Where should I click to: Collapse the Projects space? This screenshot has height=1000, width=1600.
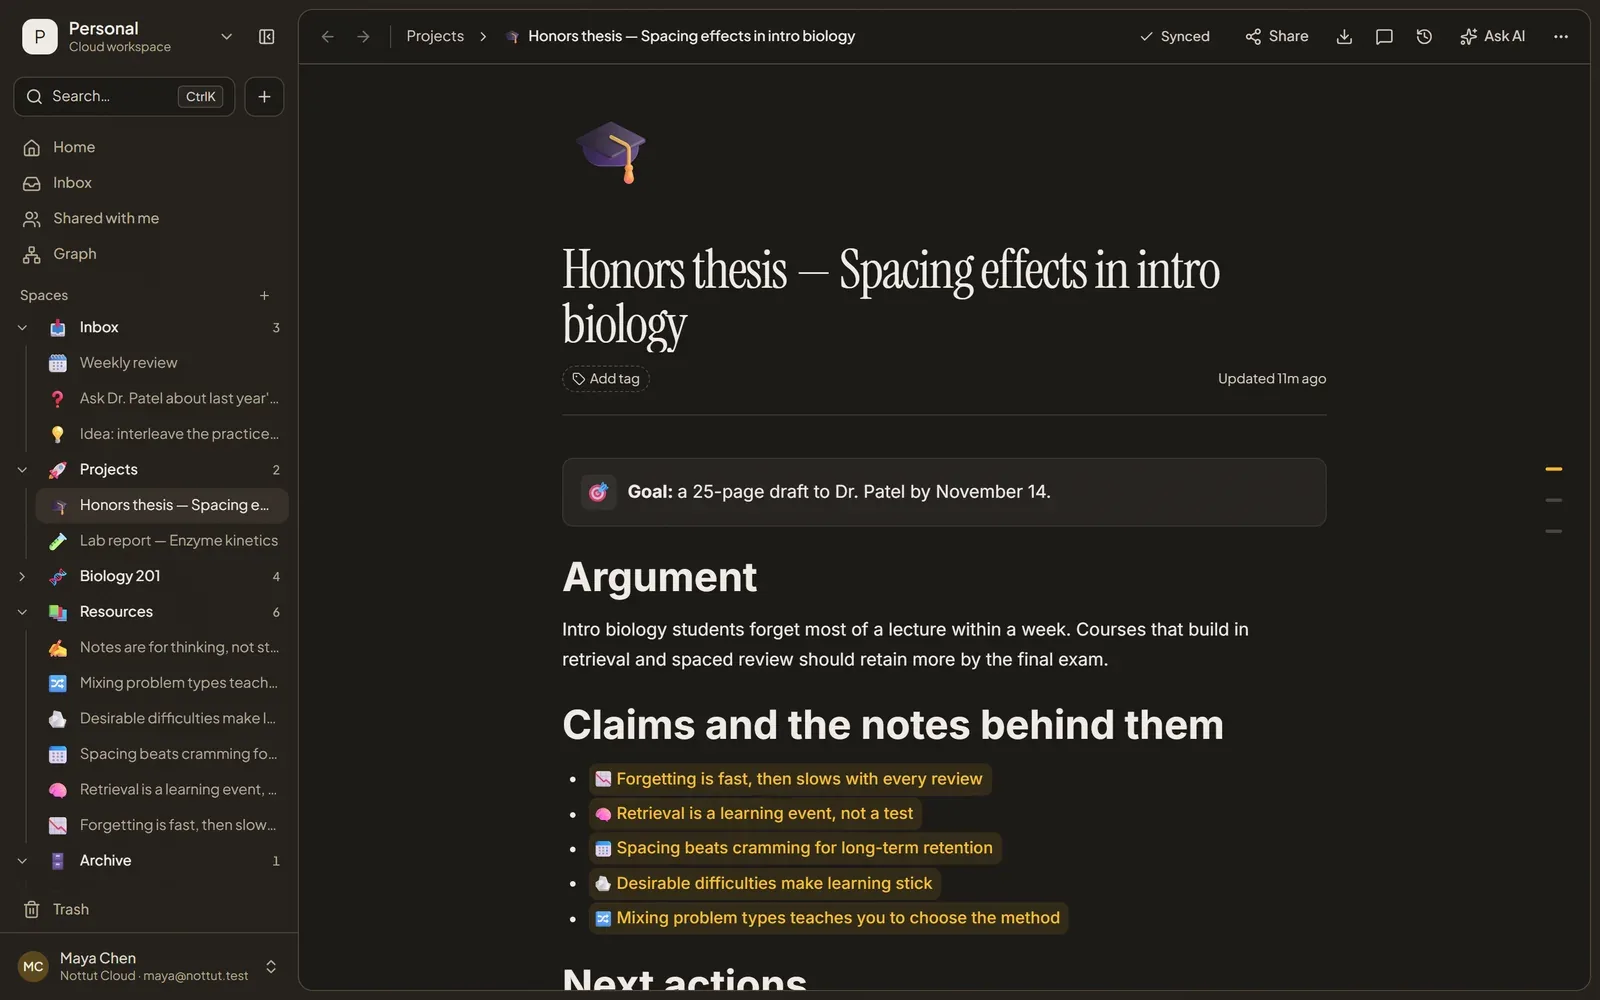click(x=22, y=470)
